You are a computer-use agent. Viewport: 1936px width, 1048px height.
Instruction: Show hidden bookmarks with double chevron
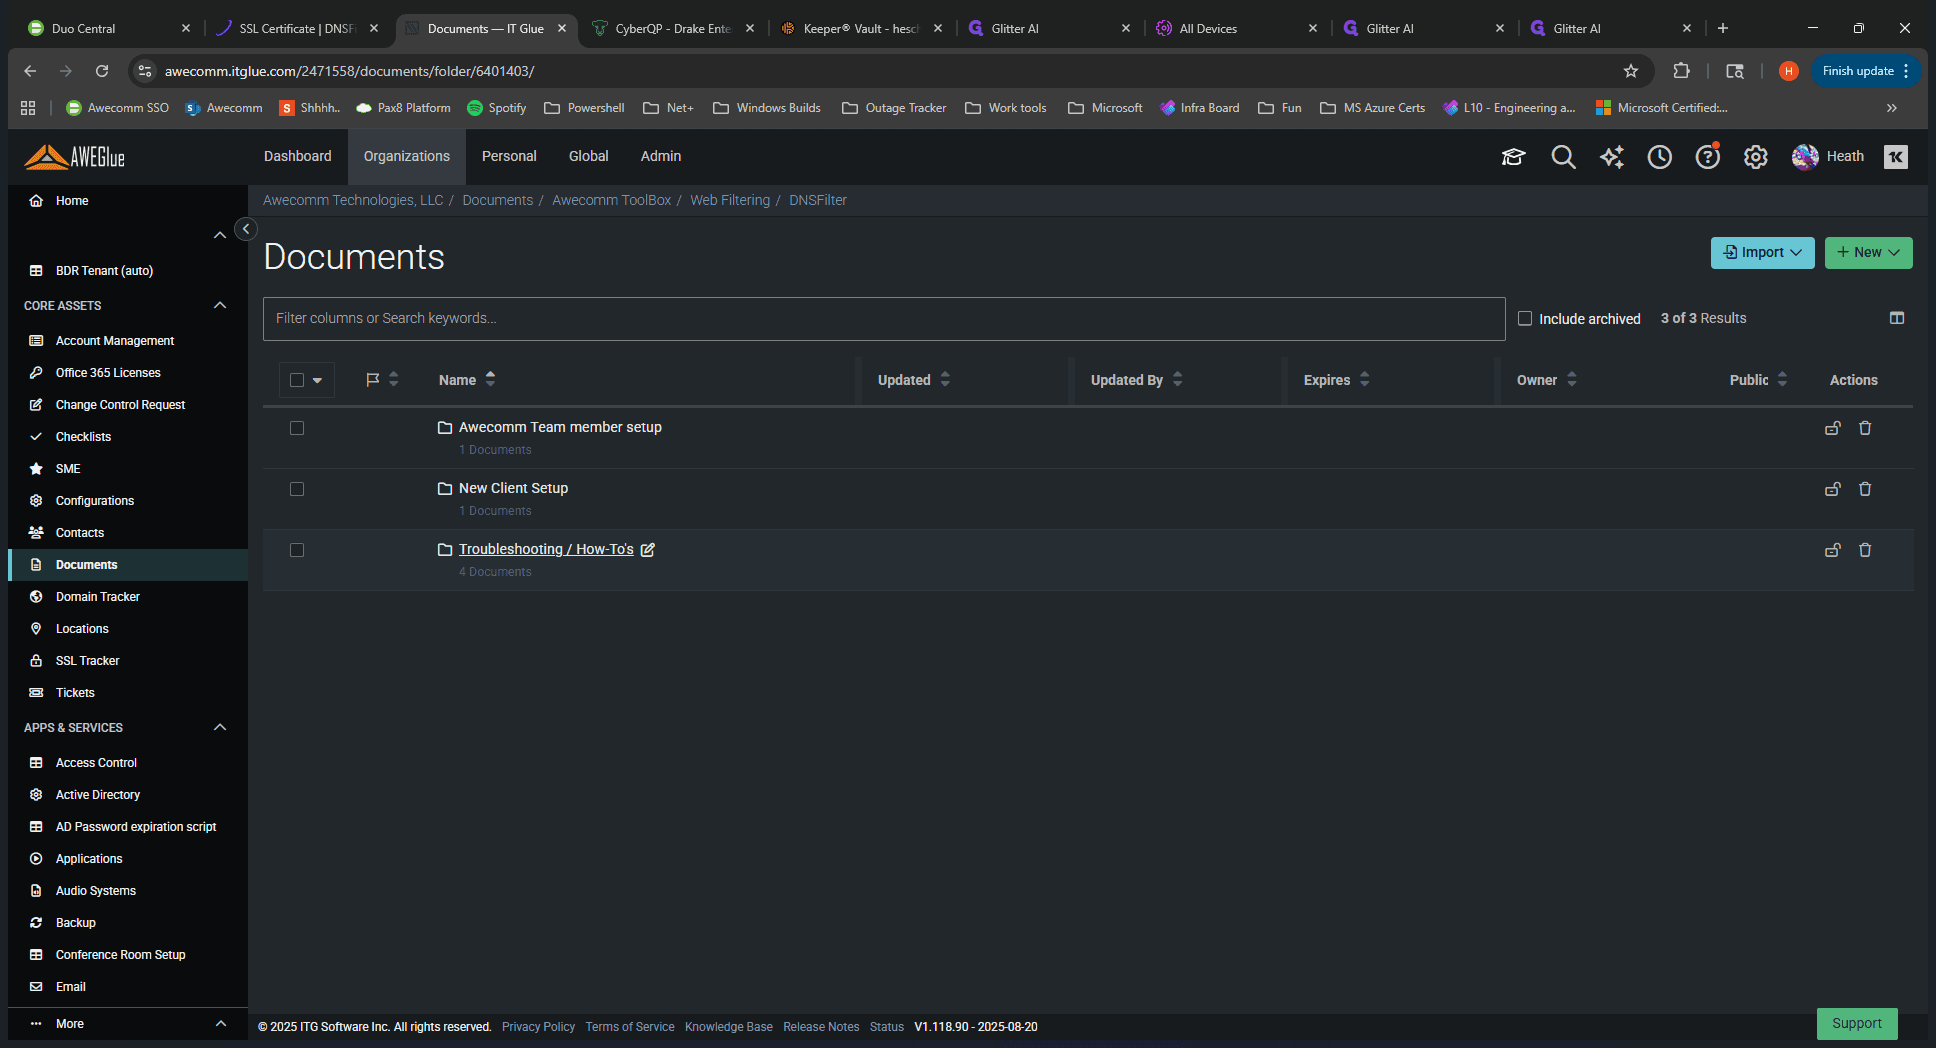(1891, 108)
